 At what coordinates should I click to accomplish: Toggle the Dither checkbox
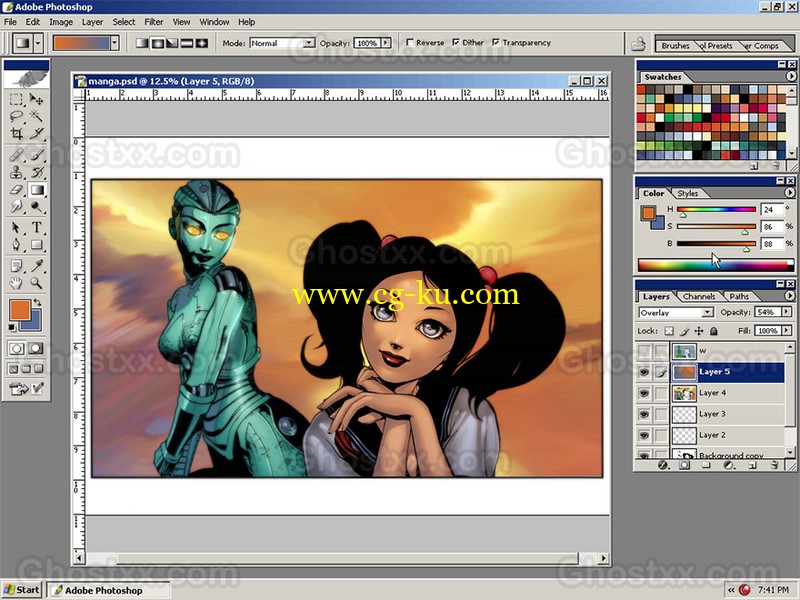tap(456, 43)
